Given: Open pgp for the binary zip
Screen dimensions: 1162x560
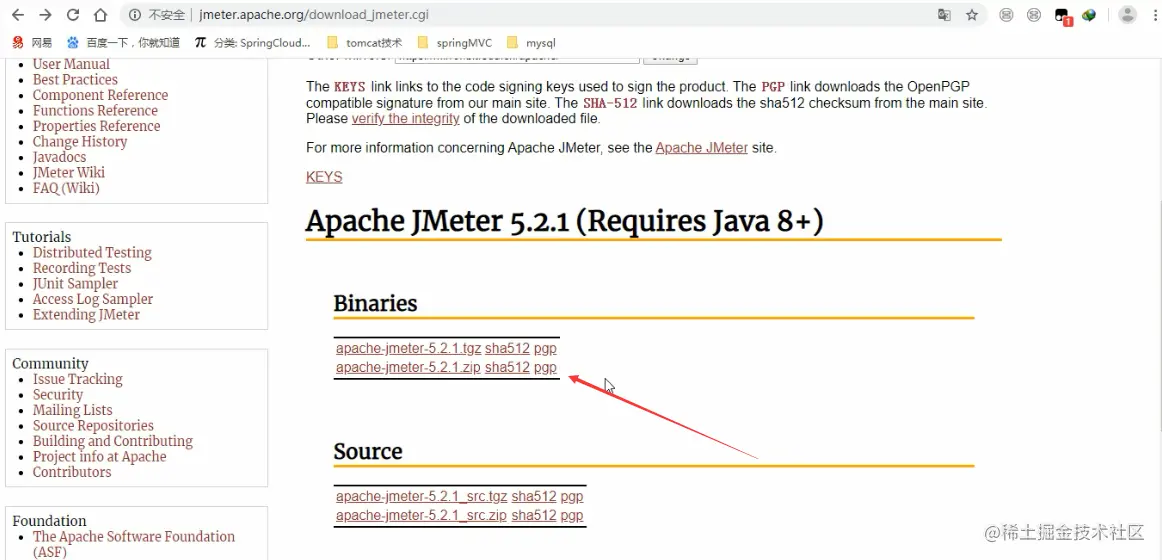Looking at the screenshot, I should (545, 367).
